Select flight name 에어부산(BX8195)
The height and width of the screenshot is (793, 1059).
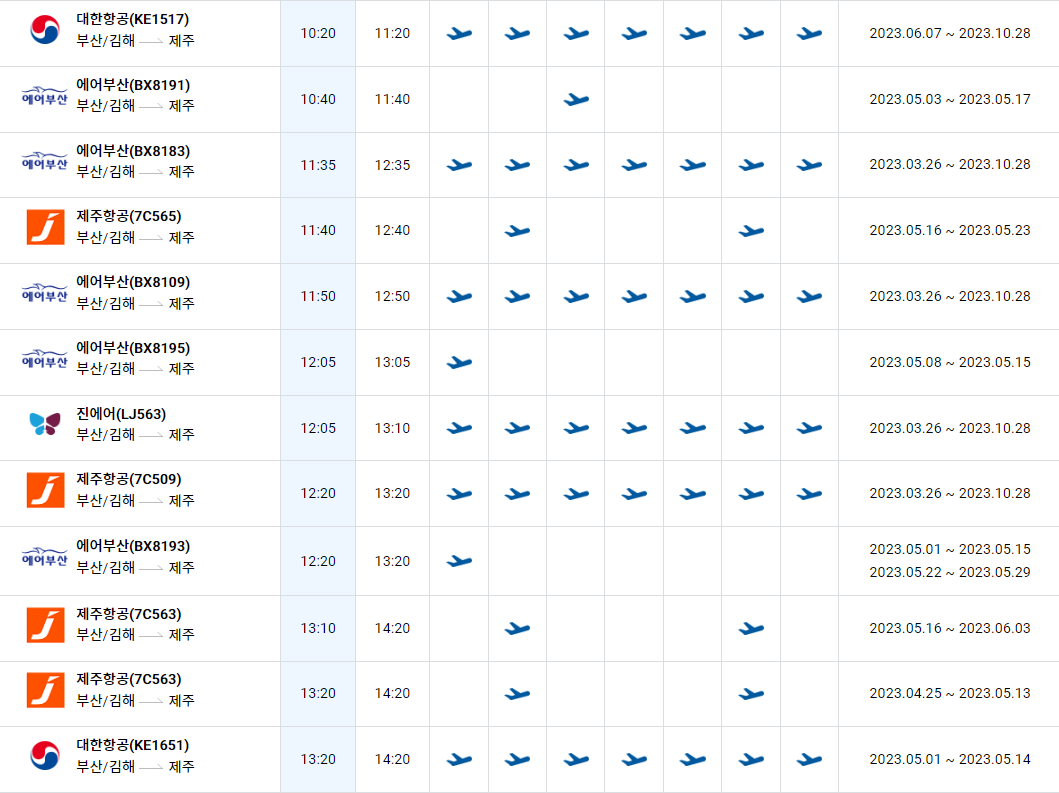(133, 348)
